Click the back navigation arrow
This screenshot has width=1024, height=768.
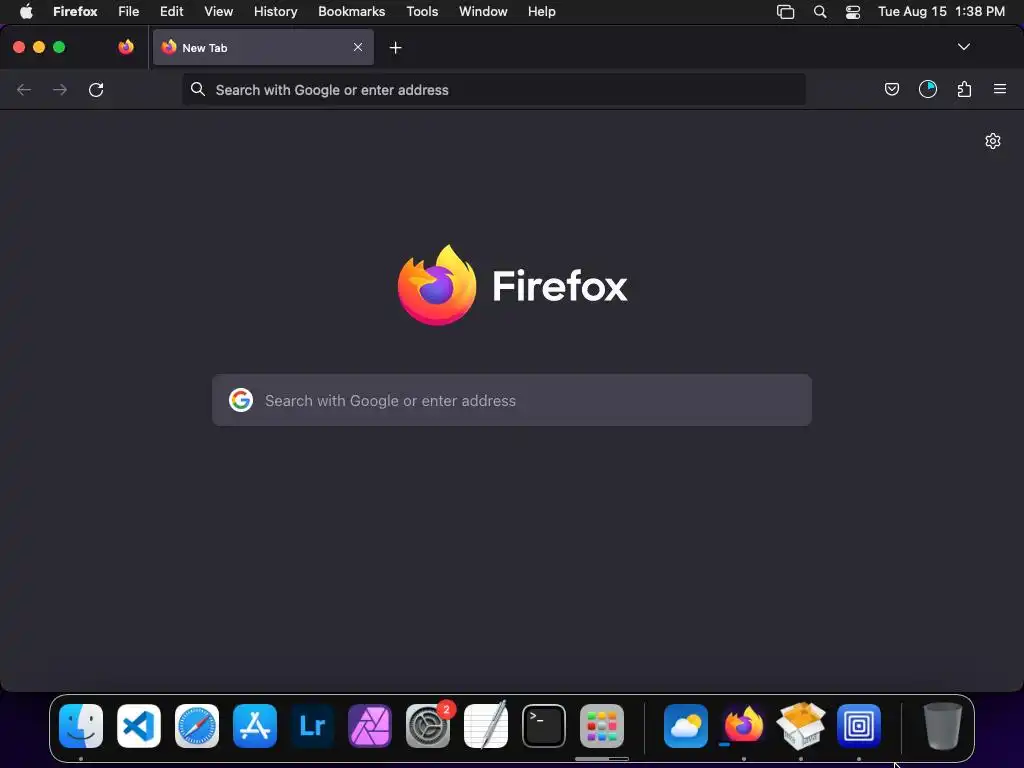[x=24, y=89]
